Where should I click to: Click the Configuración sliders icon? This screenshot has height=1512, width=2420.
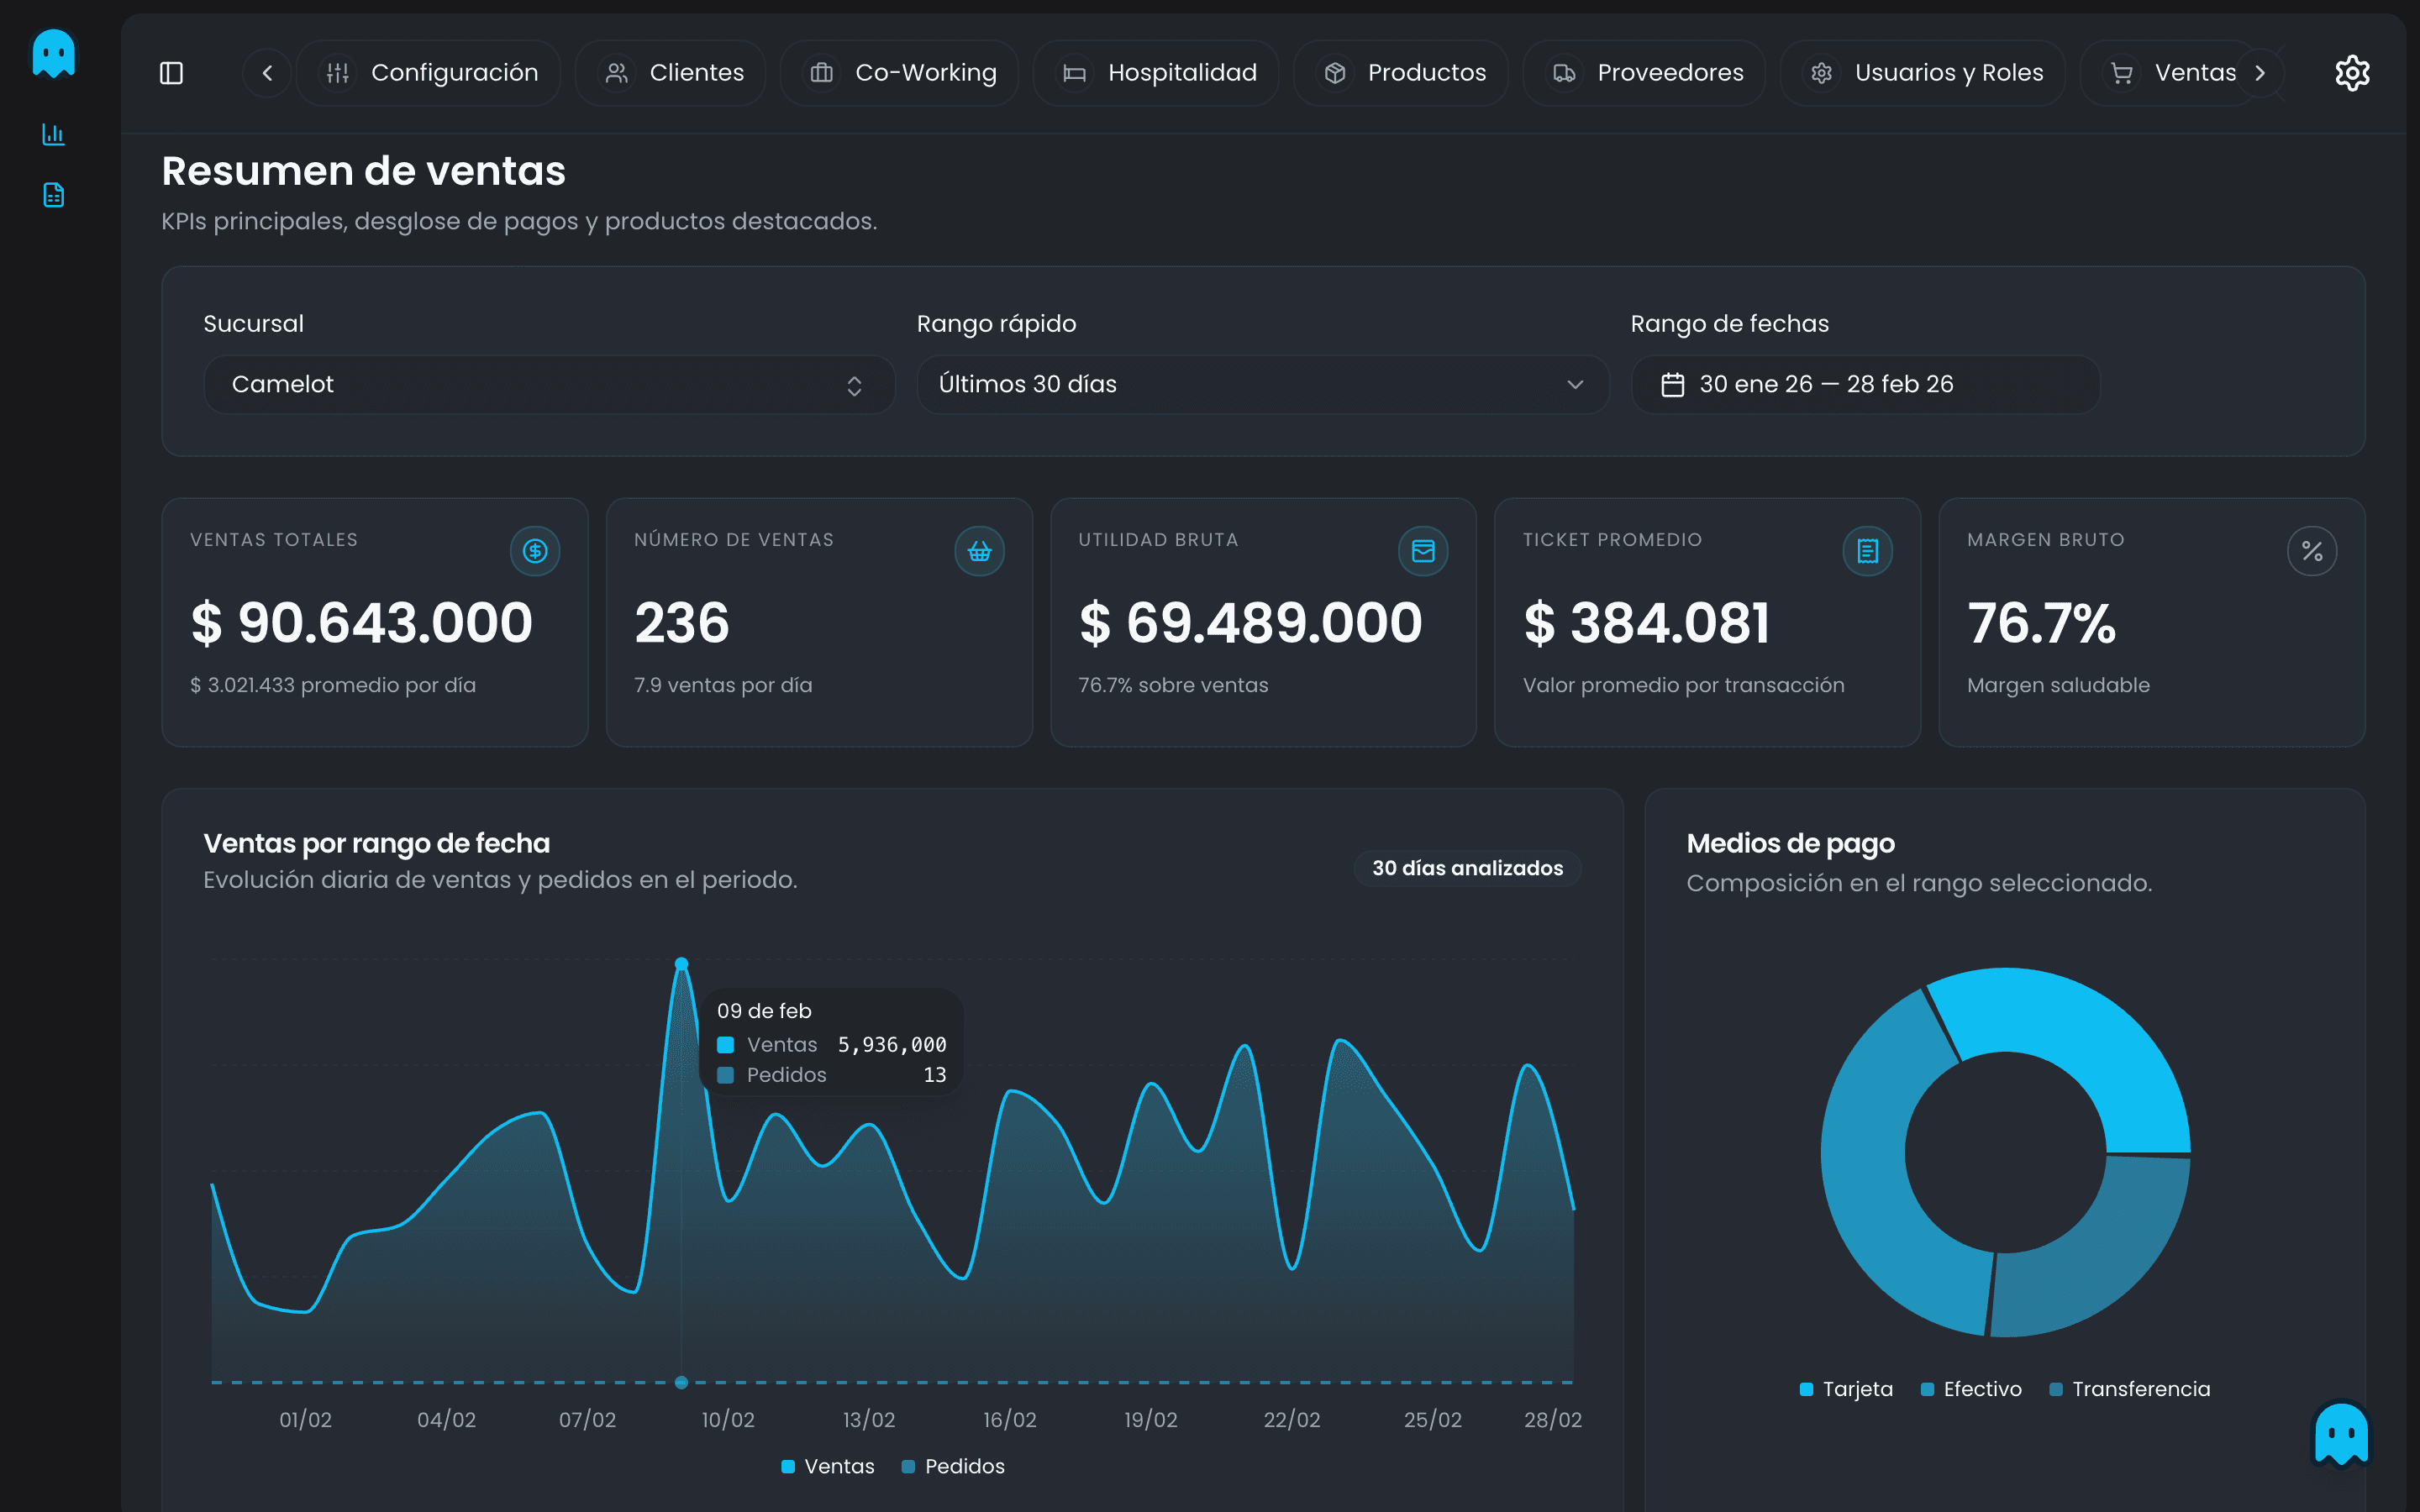pyautogui.click(x=339, y=72)
